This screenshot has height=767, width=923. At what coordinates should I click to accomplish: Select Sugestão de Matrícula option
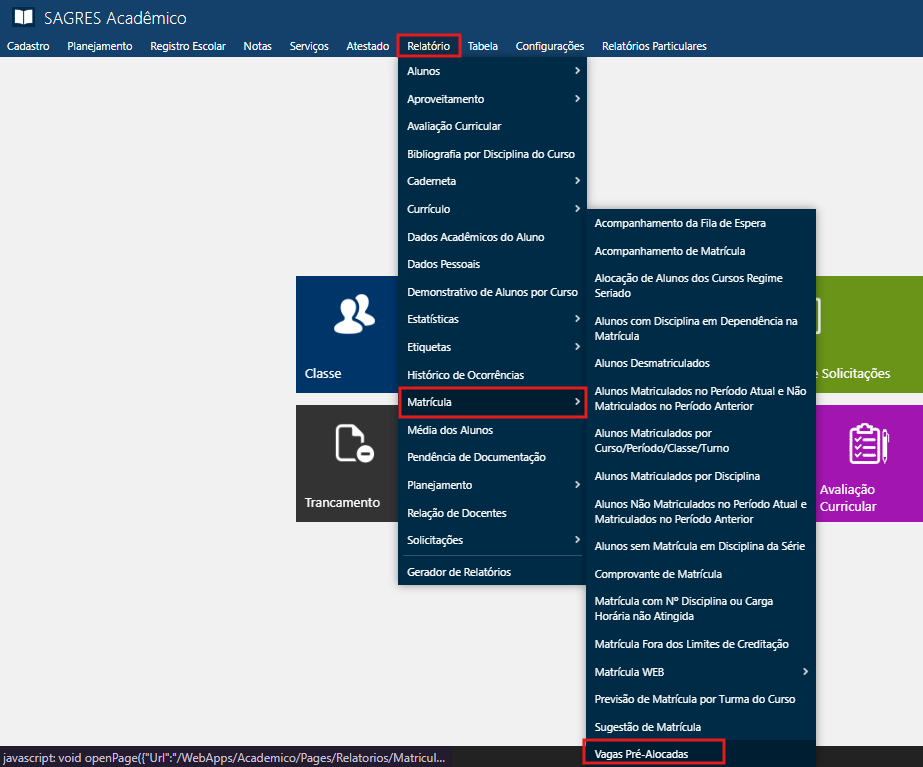[647, 726]
